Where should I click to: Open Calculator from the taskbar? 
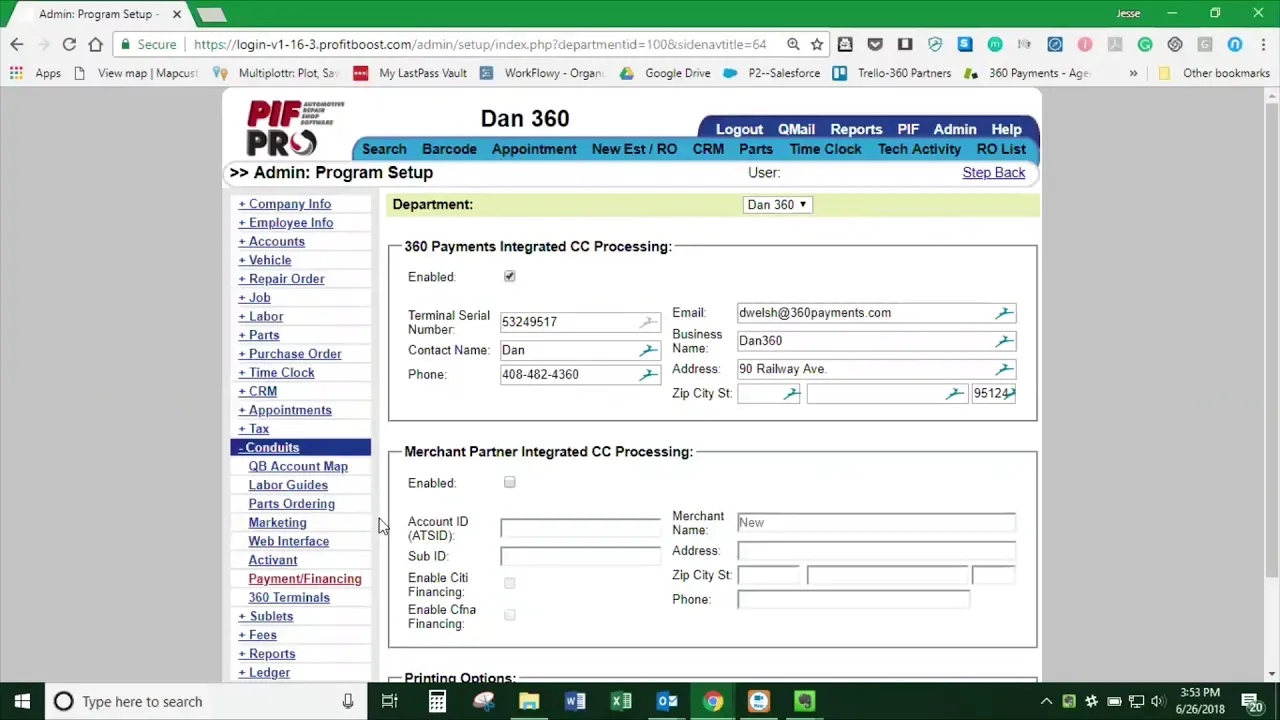pos(437,701)
